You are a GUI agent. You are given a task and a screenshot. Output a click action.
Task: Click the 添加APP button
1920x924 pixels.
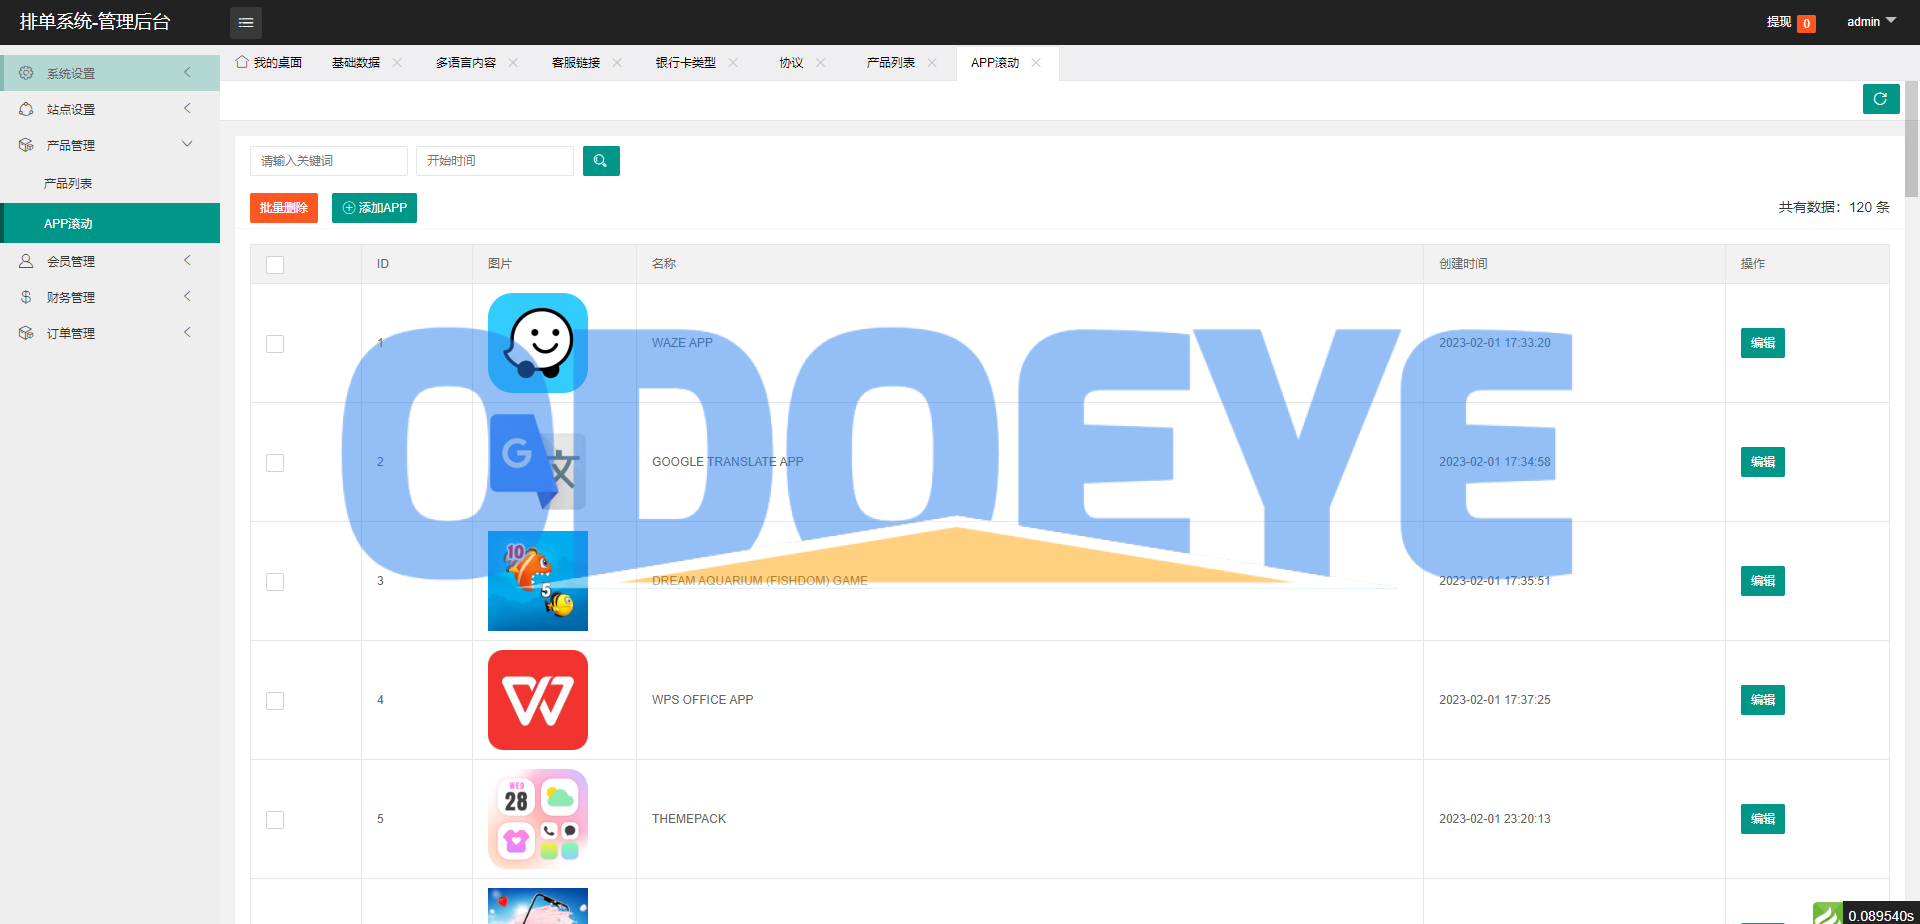point(374,208)
